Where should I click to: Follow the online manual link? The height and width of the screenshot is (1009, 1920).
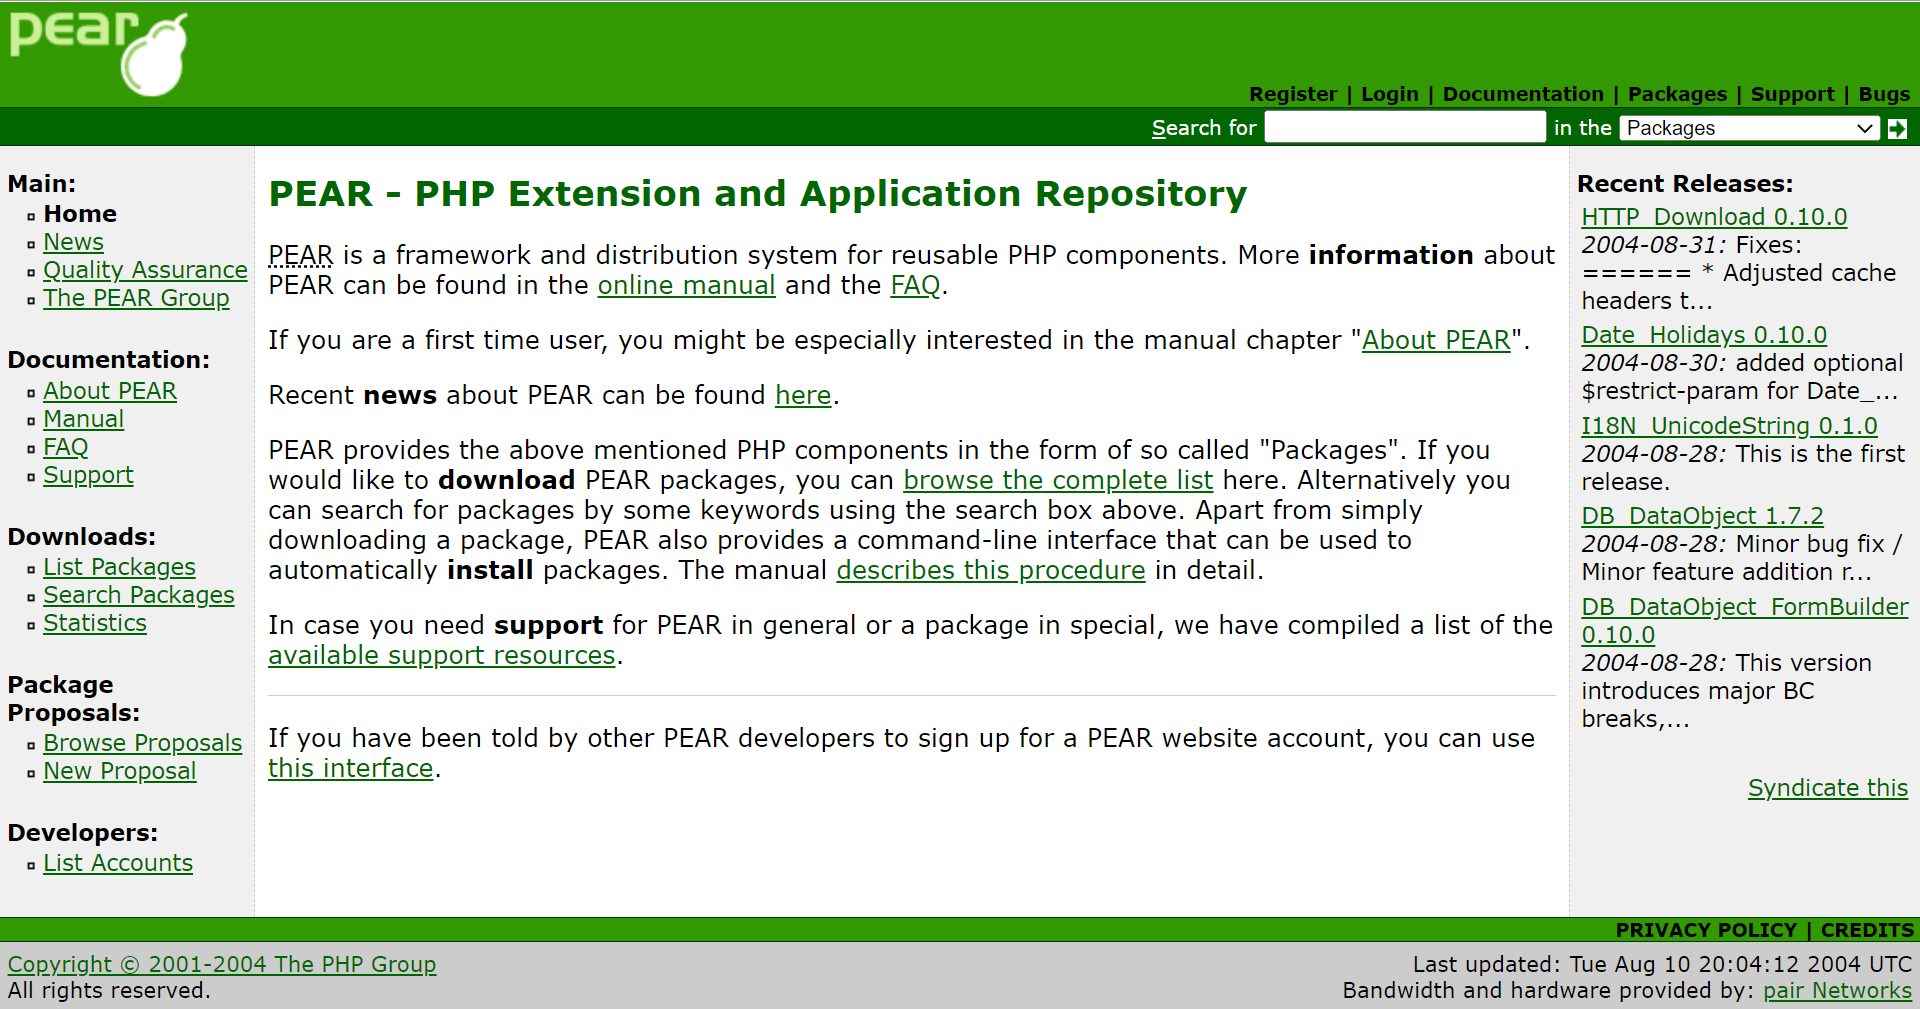tap(686, 285)
